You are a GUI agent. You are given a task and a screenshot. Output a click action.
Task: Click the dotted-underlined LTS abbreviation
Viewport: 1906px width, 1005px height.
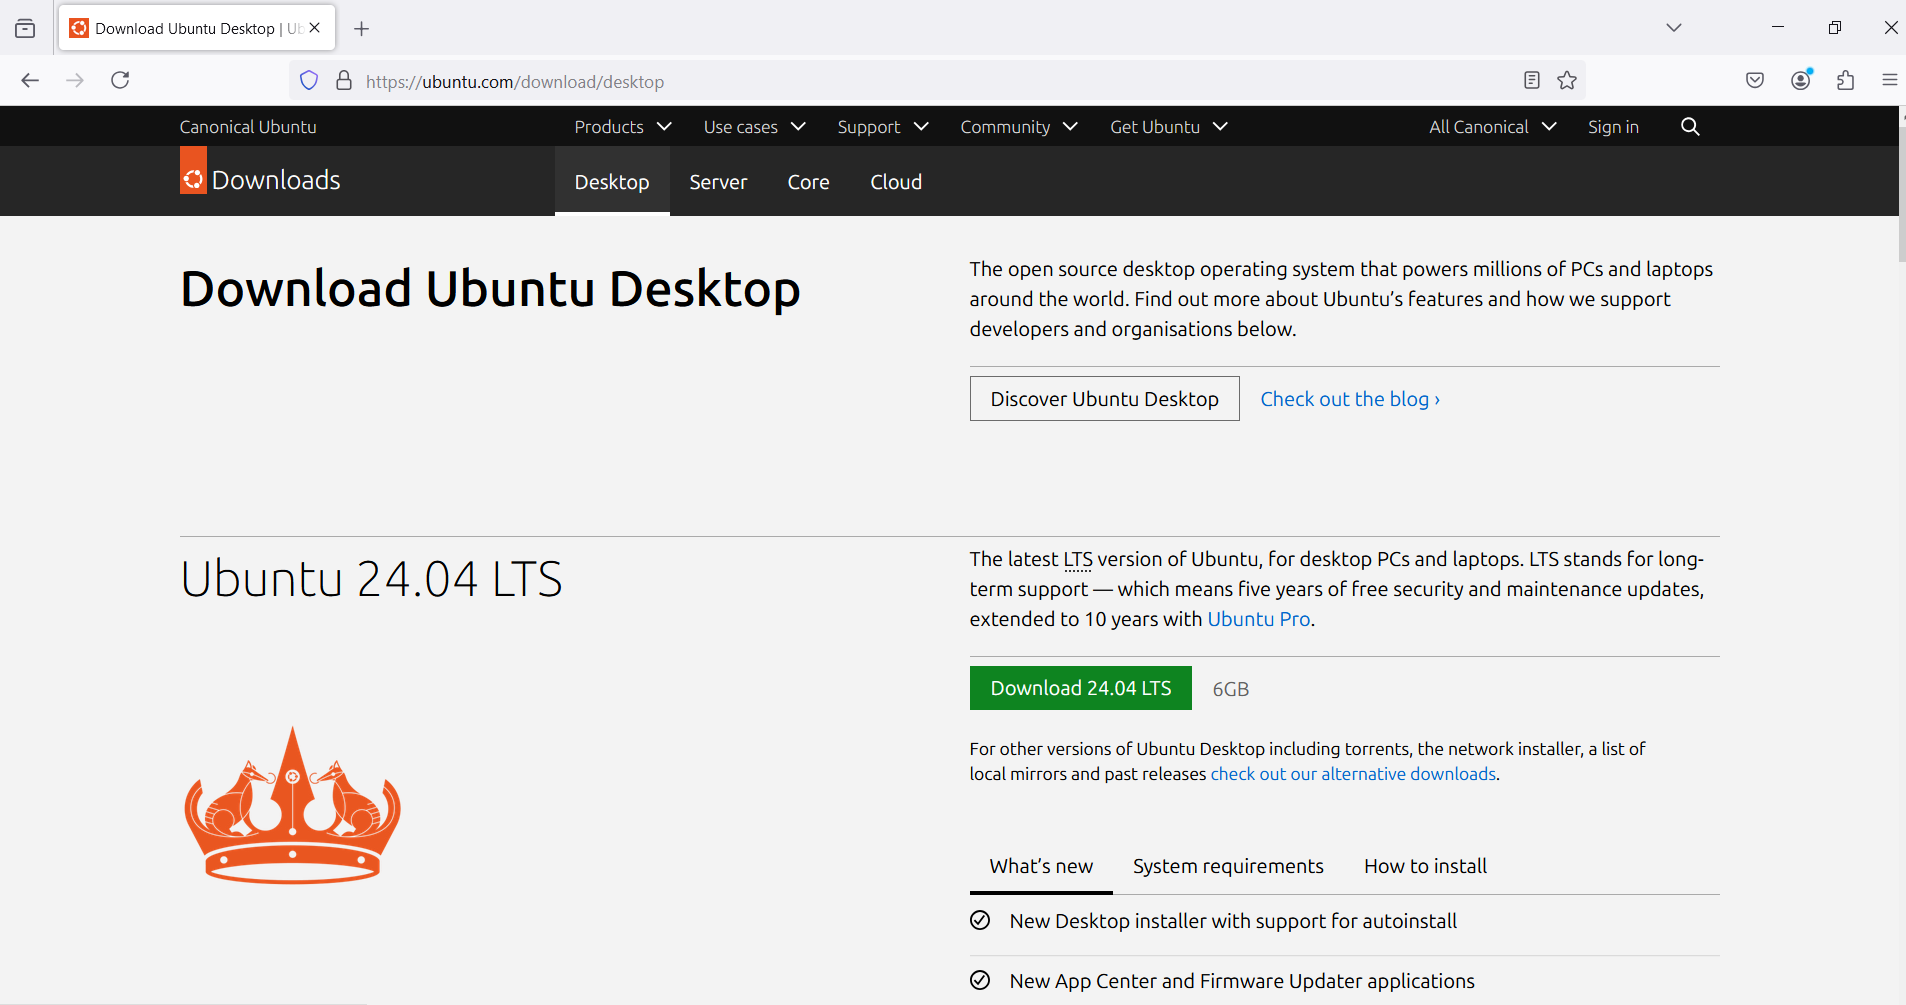[x=1078, y=559]
